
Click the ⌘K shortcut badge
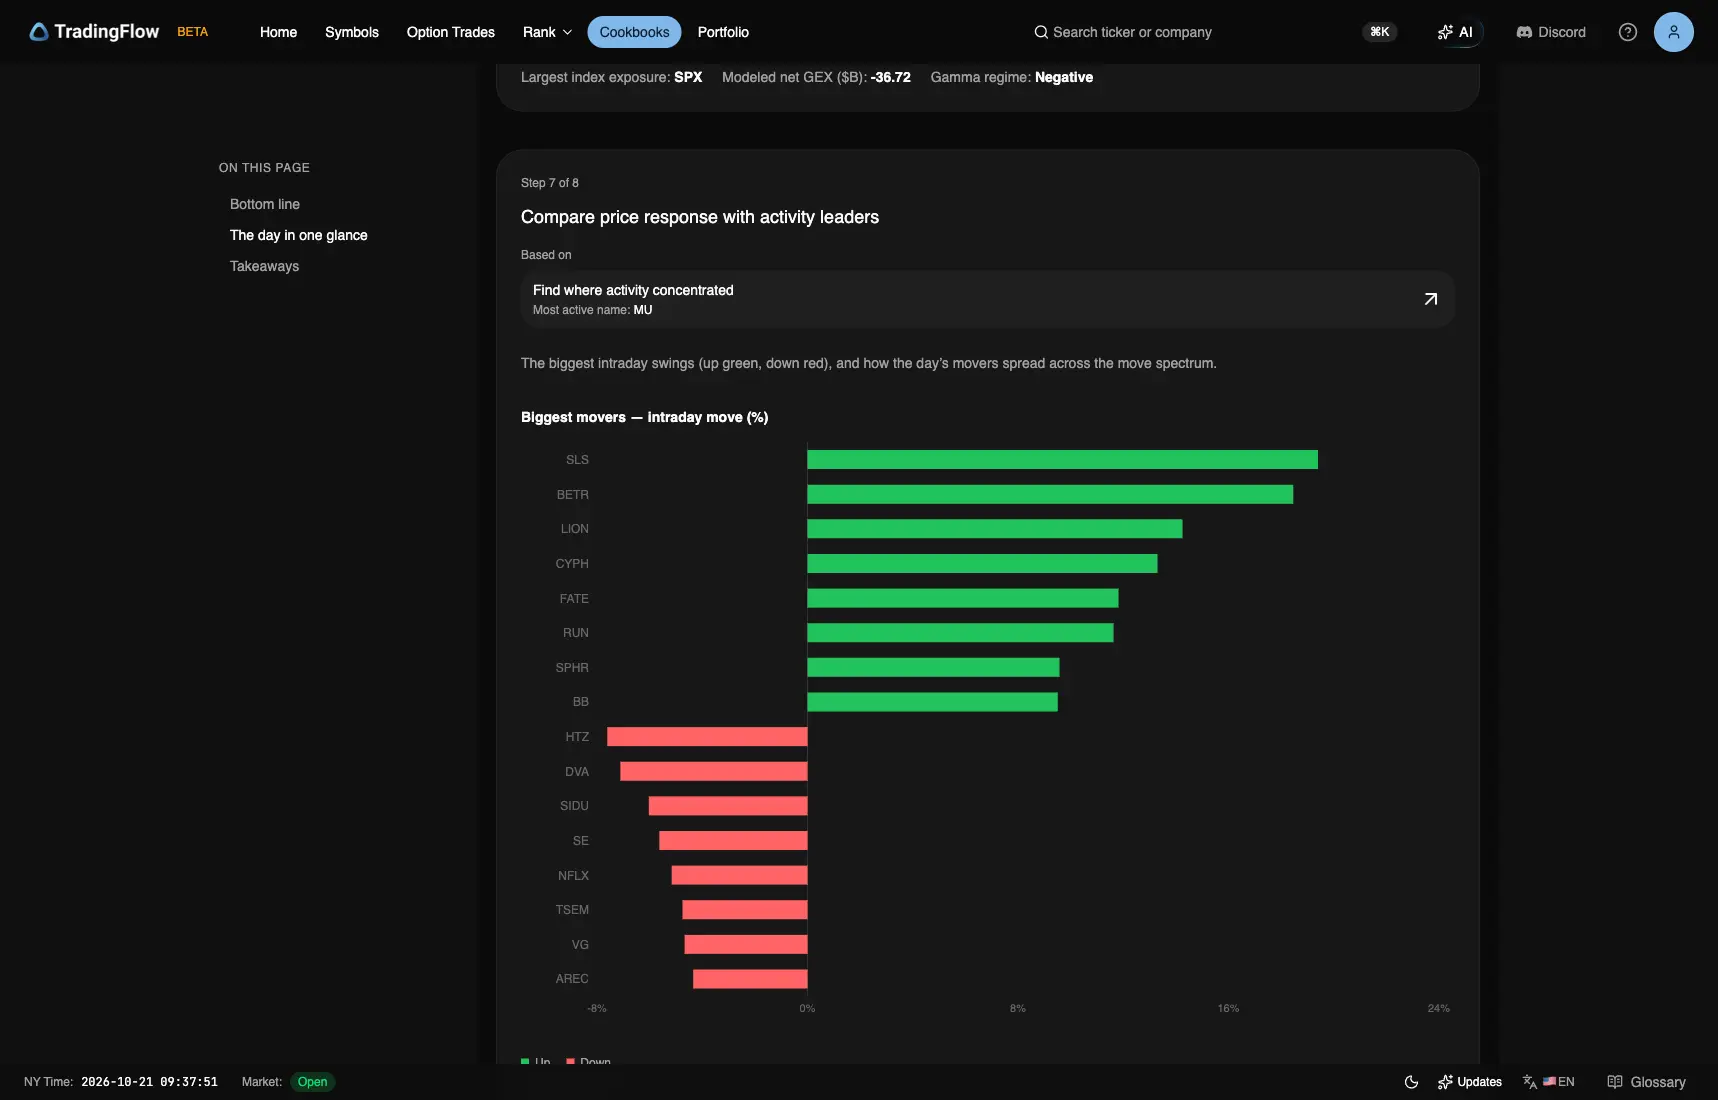pos(1380,32)
